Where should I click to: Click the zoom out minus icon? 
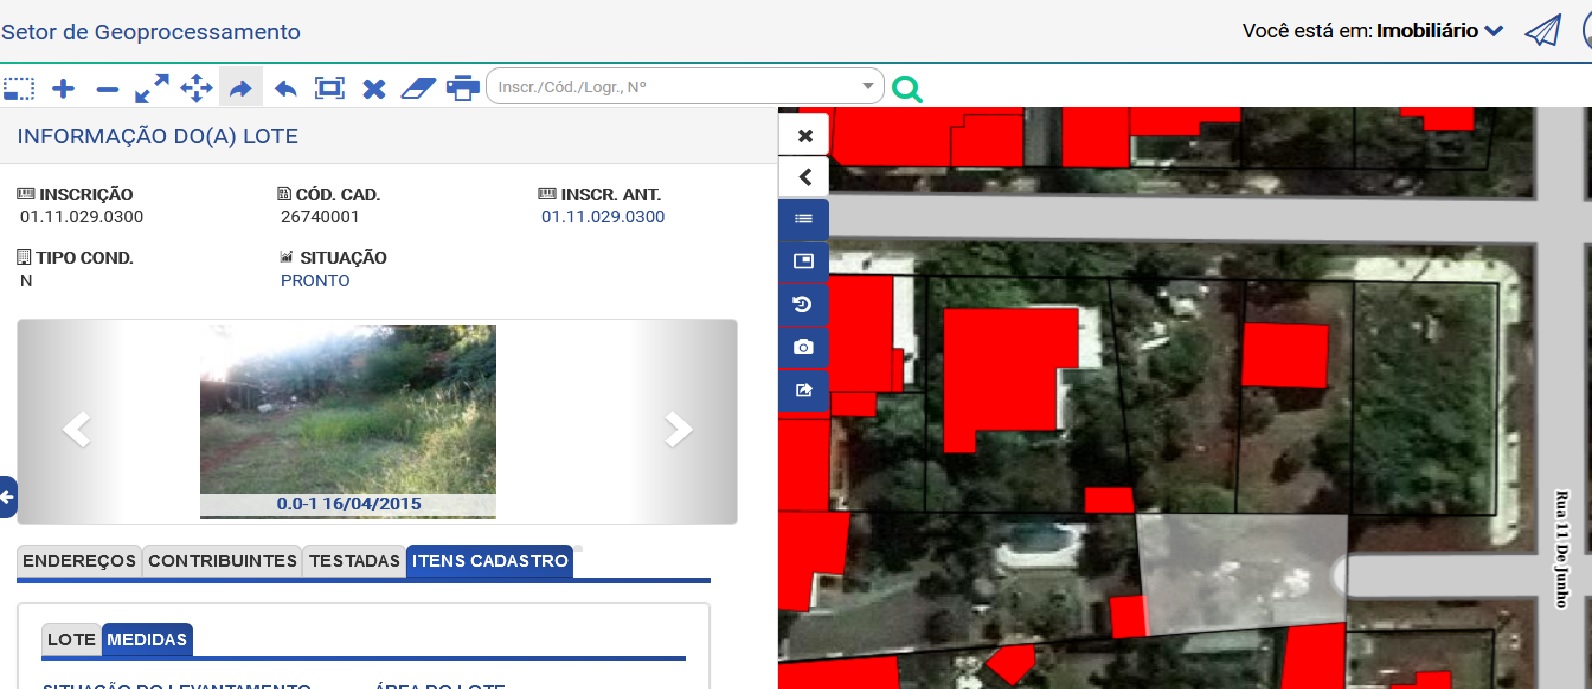[107, 90]
